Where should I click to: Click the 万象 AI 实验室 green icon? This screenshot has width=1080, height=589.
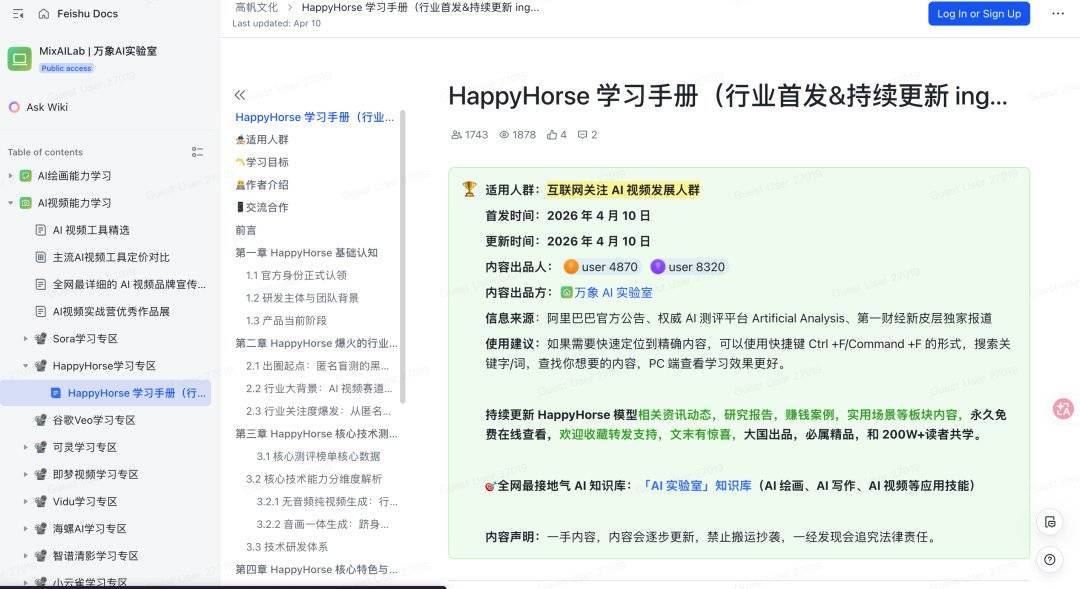pos(566,293)
